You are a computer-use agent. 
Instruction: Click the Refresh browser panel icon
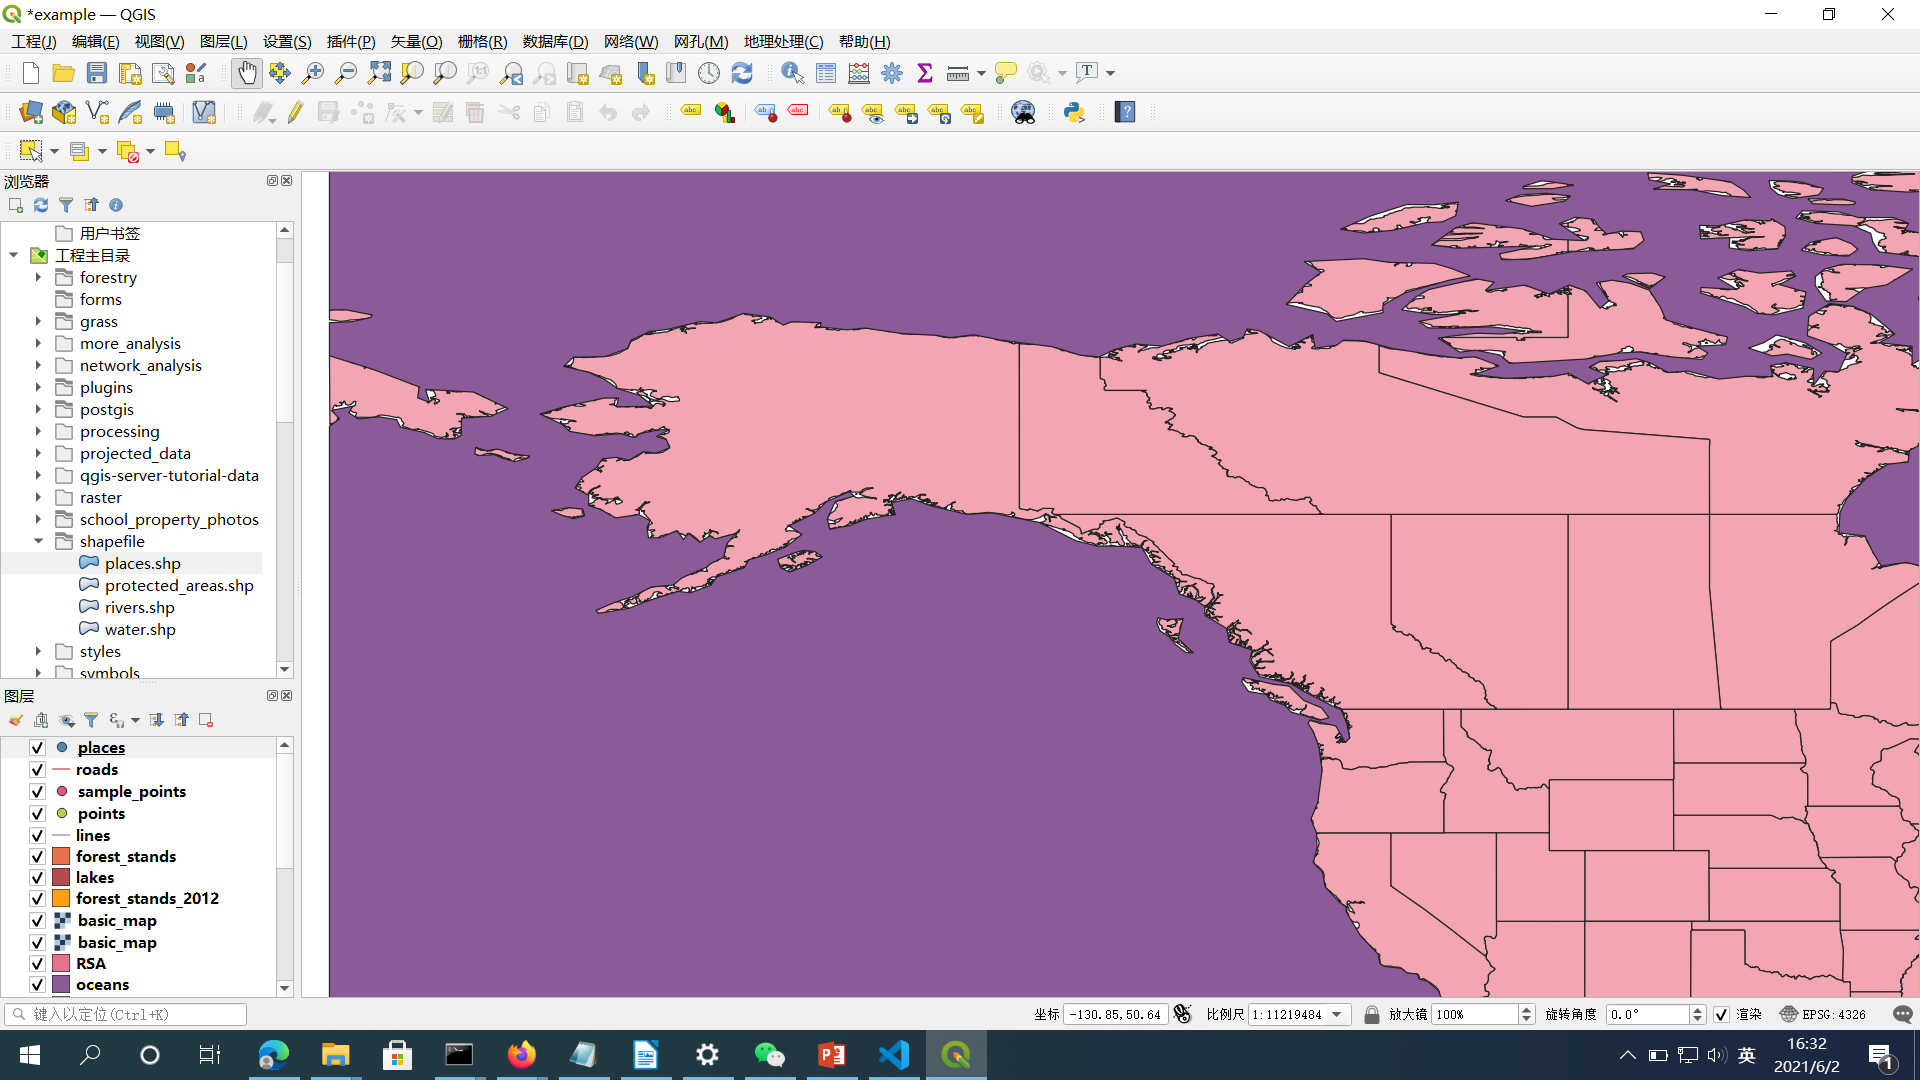pos(41,205)
